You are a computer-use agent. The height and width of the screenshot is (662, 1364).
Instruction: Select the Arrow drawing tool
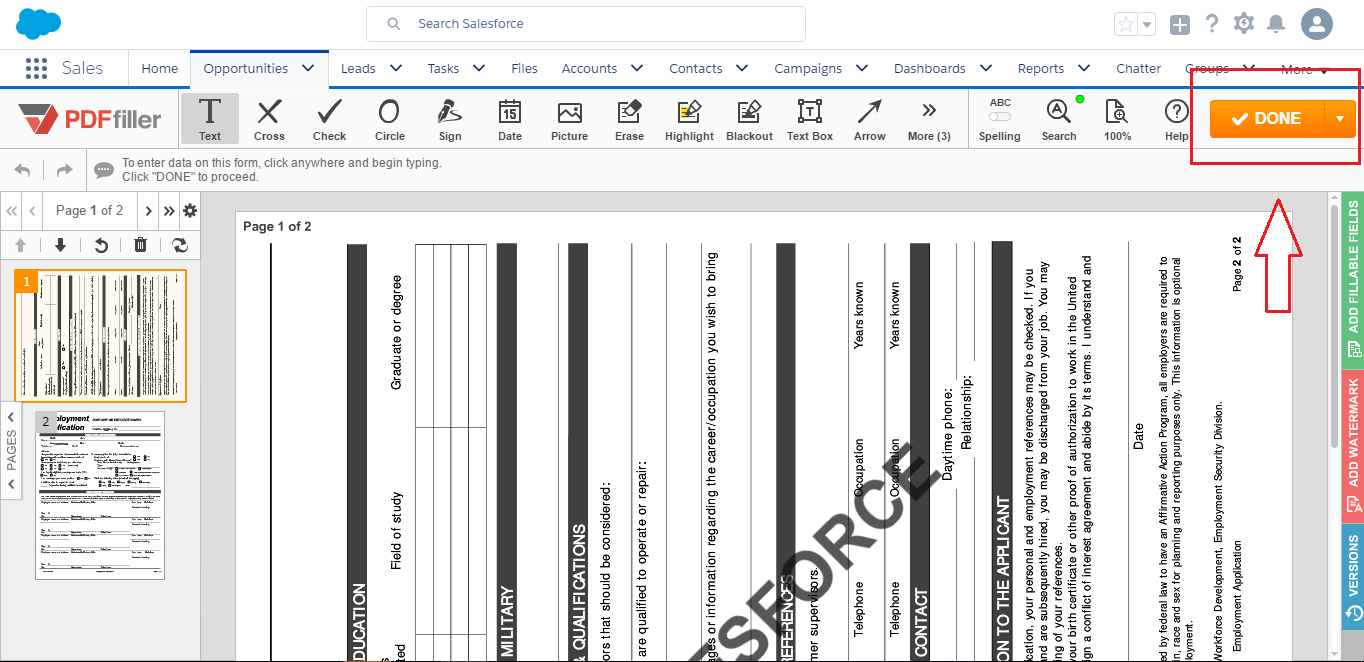click(870, 118)
